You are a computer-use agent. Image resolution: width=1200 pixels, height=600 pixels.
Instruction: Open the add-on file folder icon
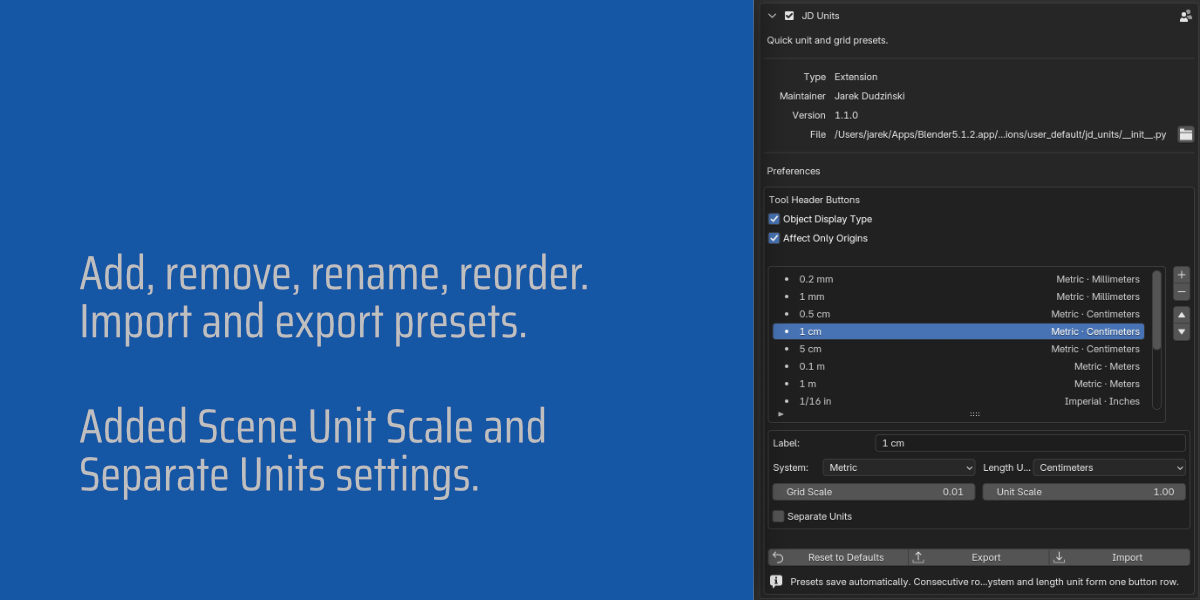1186,134
